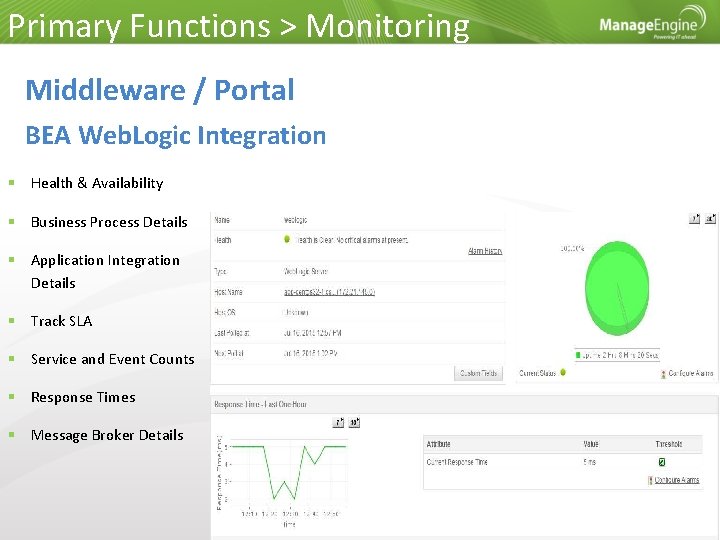Click the Current Status green indicator
The image size is (720, 540).
click(x=563, y=372)
